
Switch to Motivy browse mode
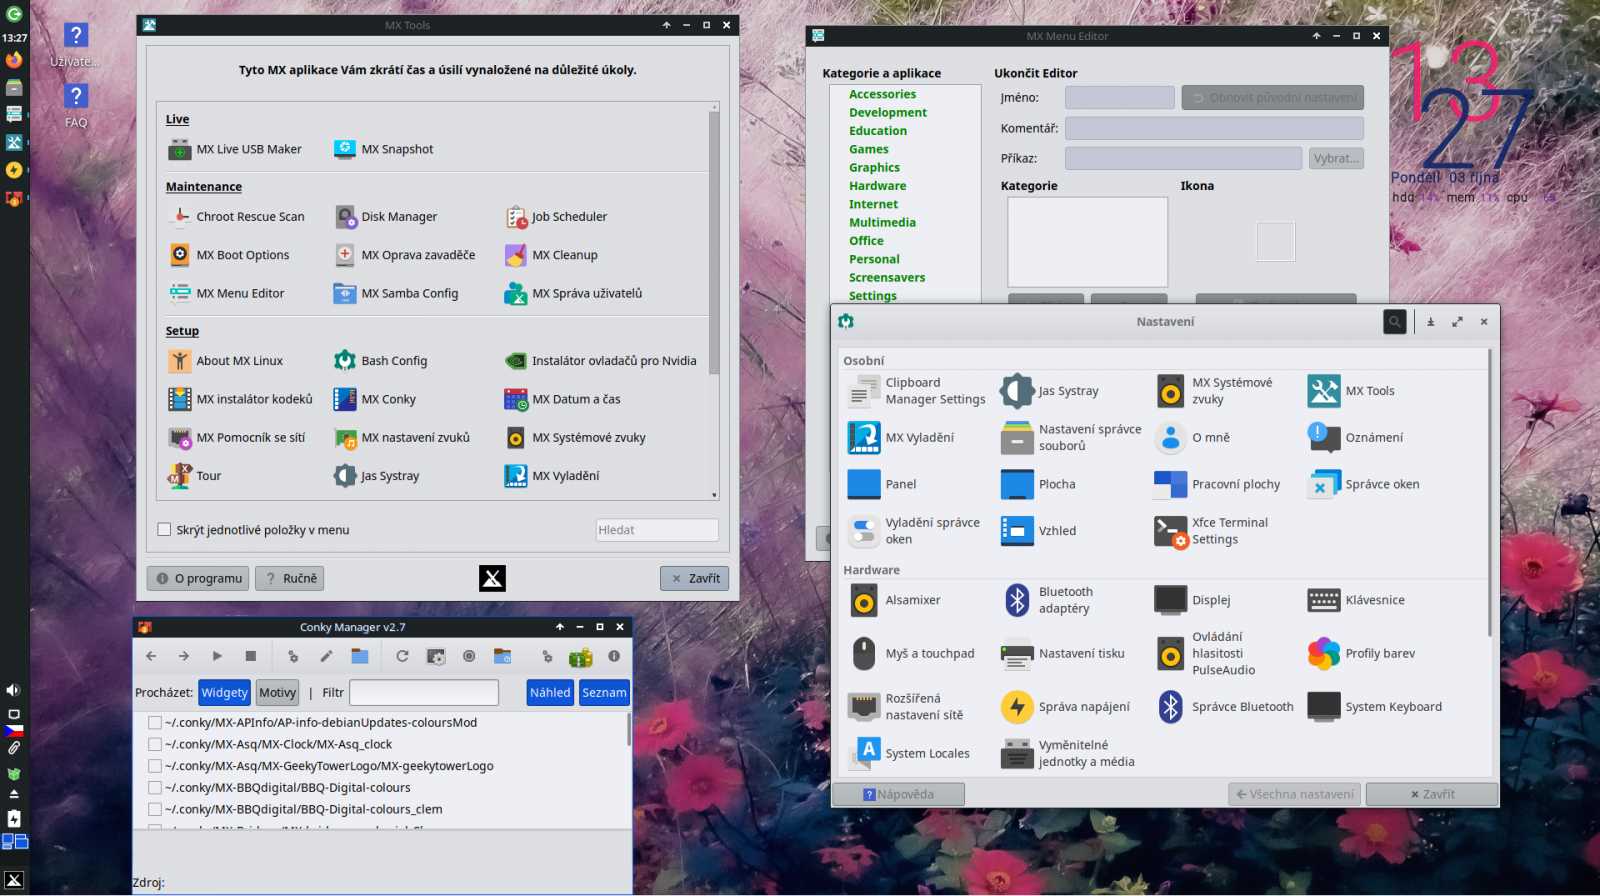(x=277, y=693)
